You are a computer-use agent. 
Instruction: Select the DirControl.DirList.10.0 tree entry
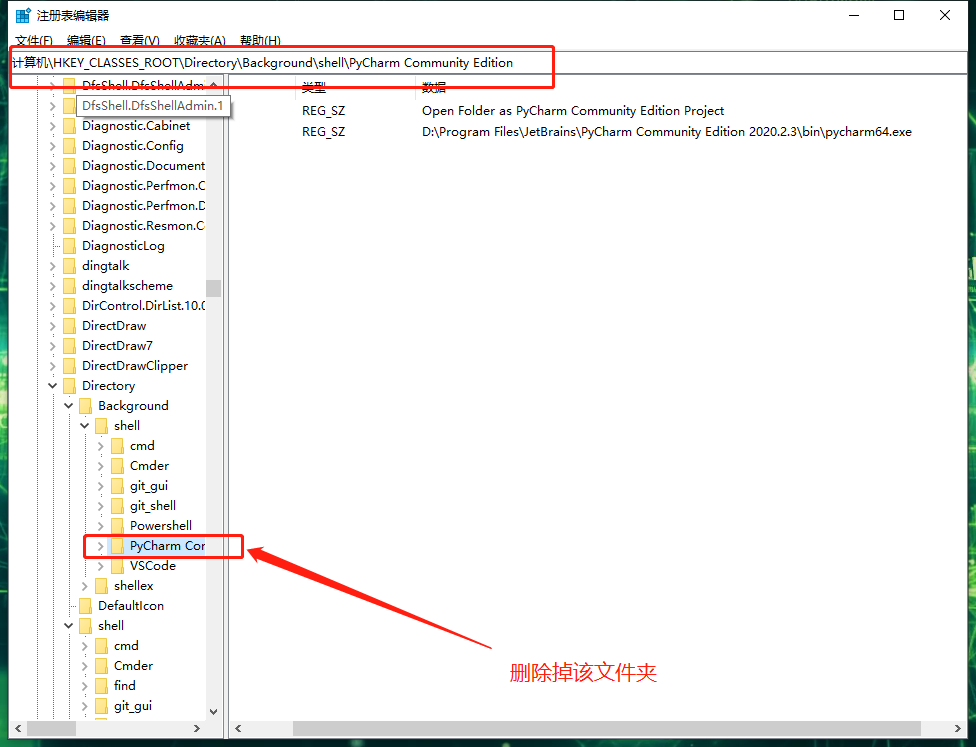144,306
